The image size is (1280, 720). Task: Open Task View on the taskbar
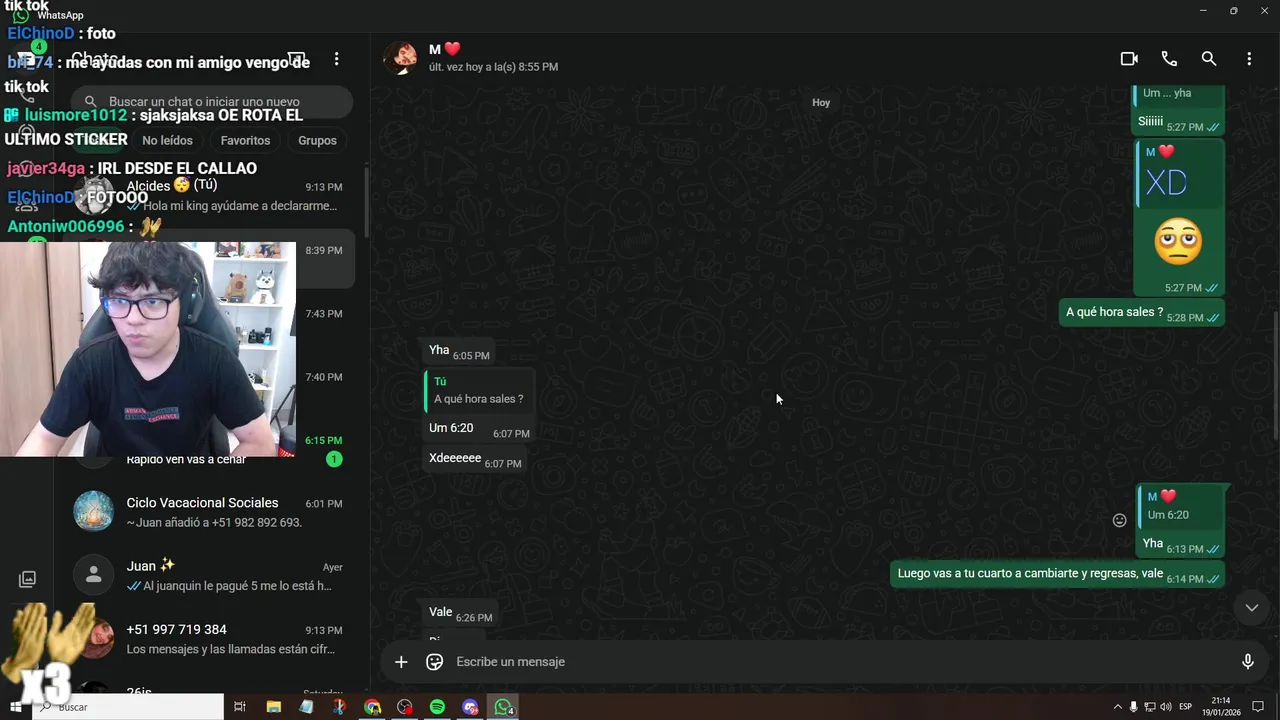239,707
